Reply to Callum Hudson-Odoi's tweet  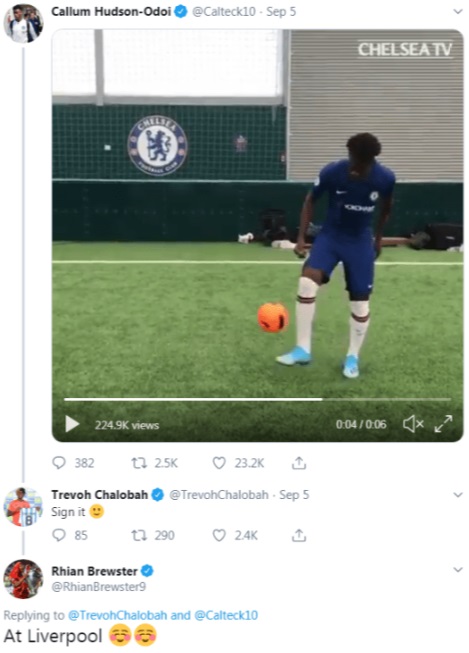click(59, 463)
